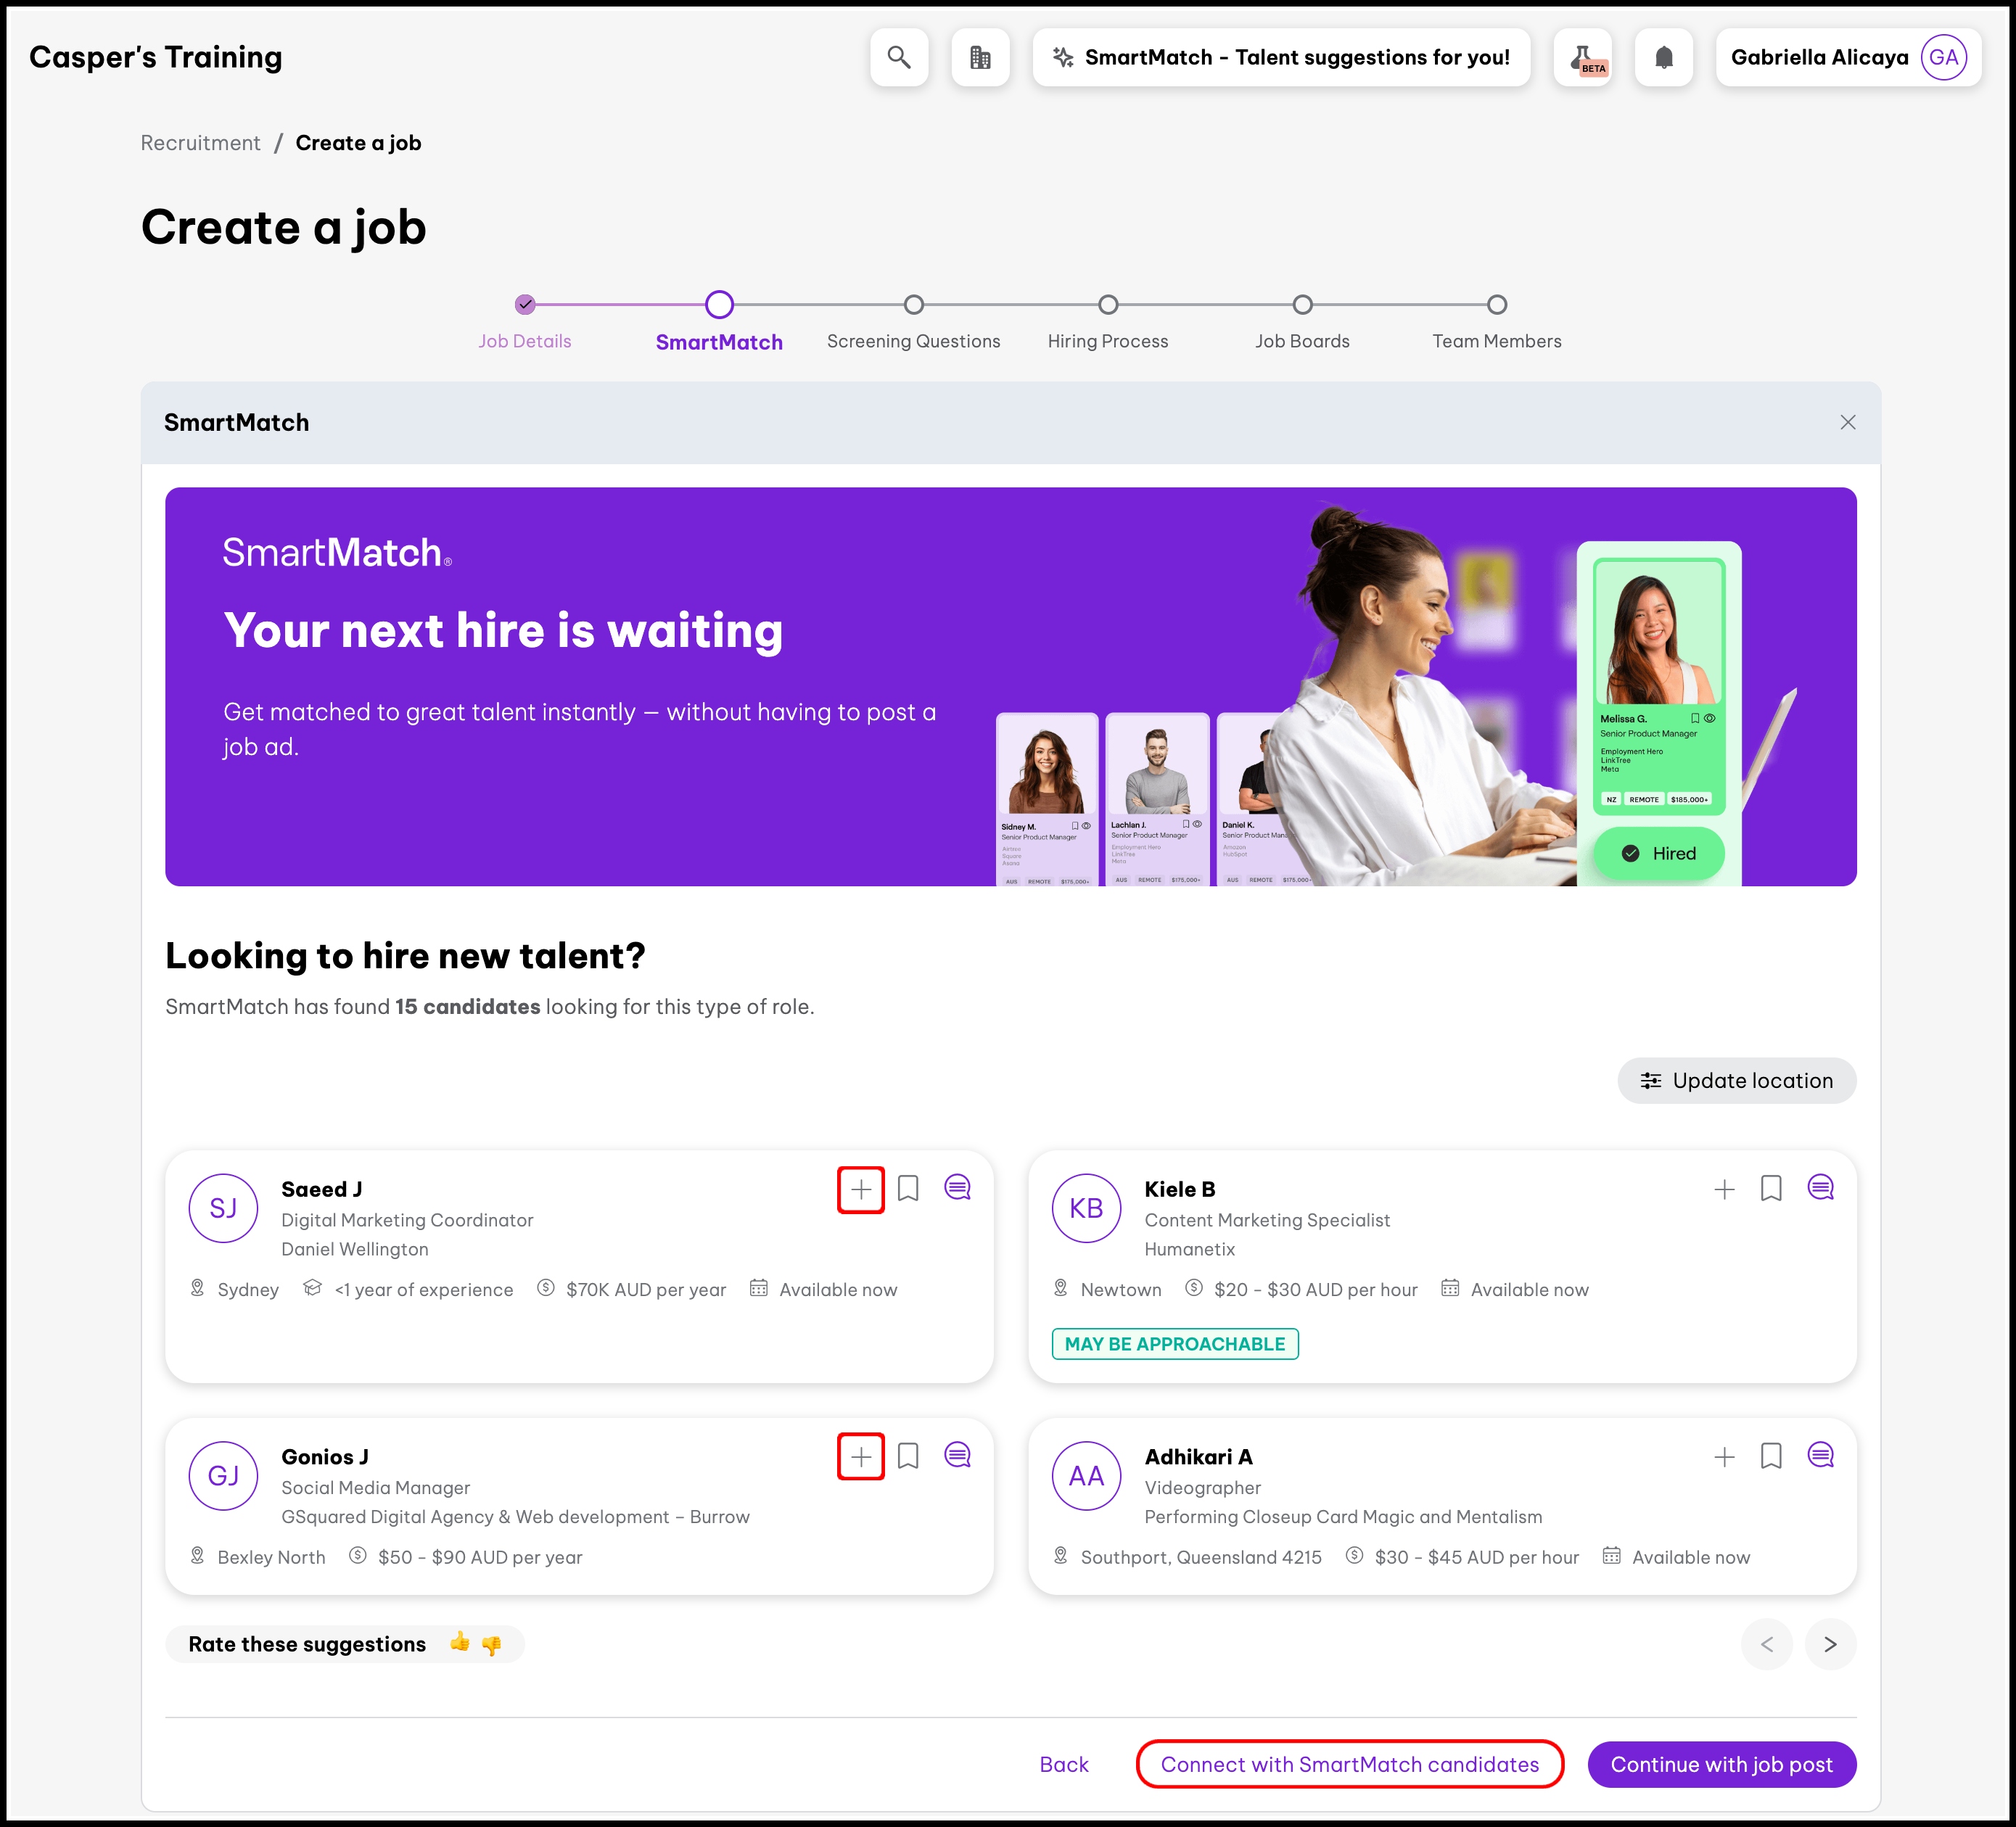This screenshot has height=1827, width=2016.
Task: Add Adhikari A with plus icon
Action: click(x=1723, y=1456)
